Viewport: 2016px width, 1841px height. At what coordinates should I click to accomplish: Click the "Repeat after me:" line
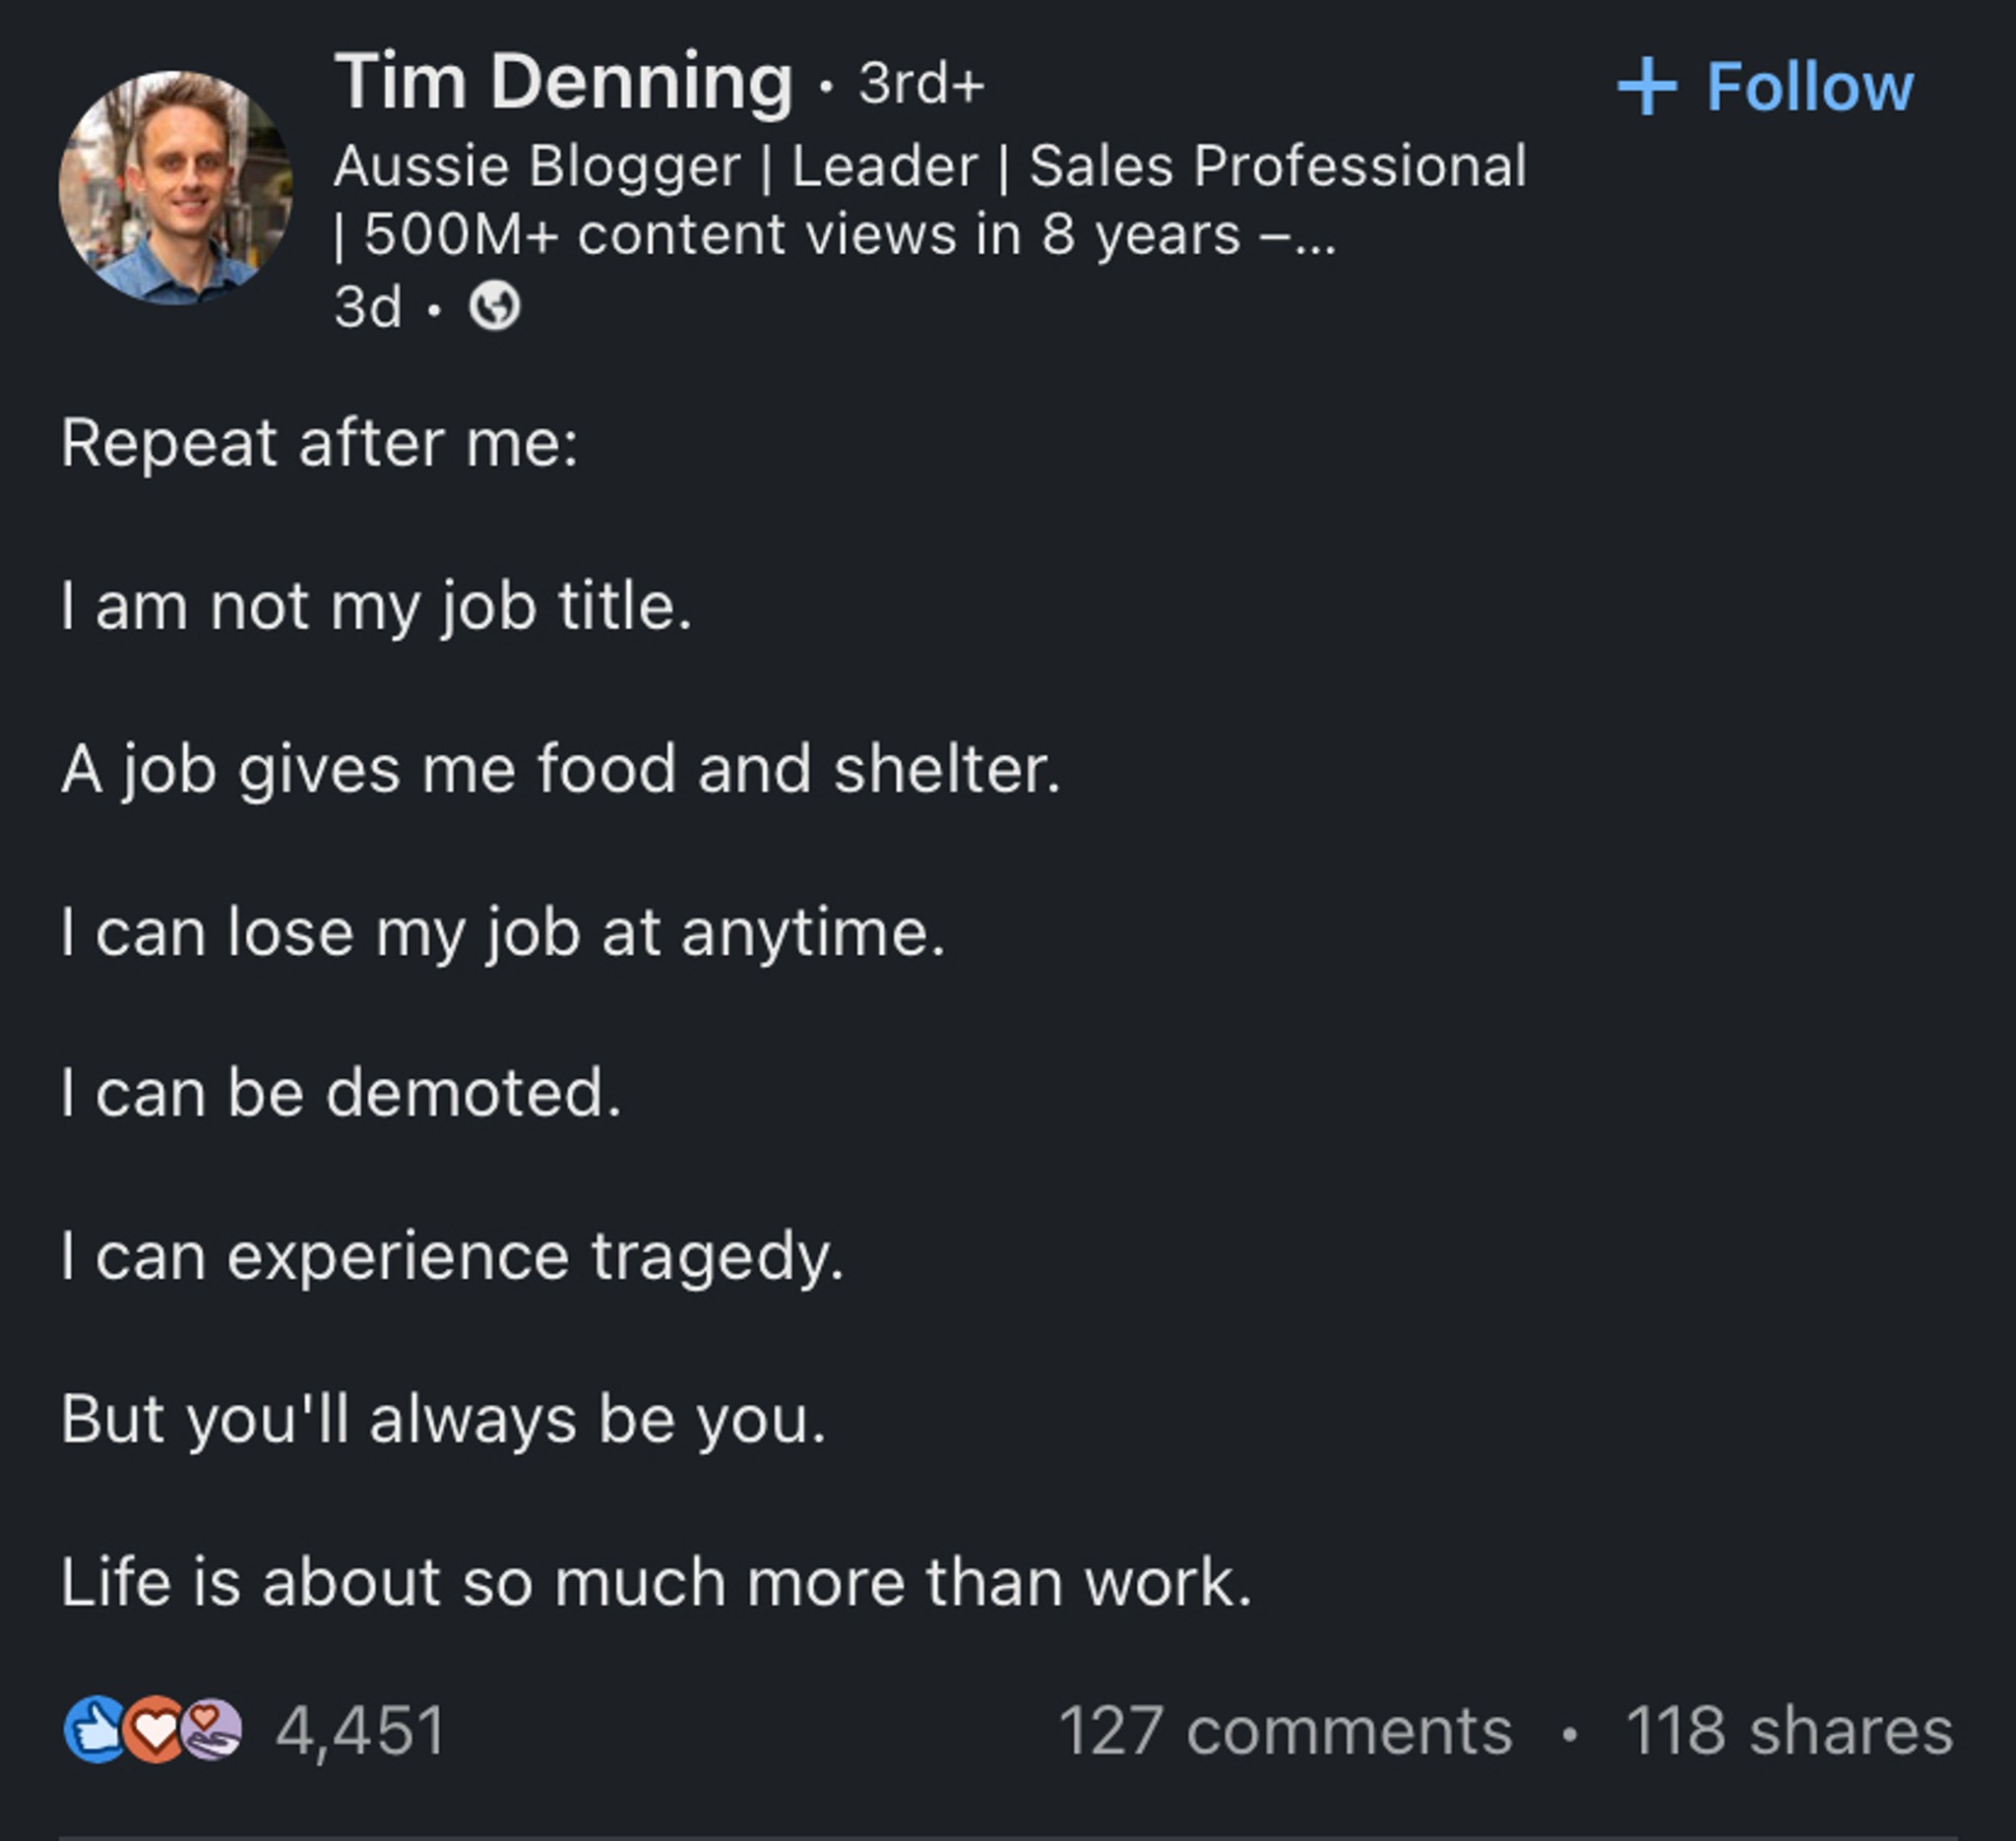[x=320, y=442]
